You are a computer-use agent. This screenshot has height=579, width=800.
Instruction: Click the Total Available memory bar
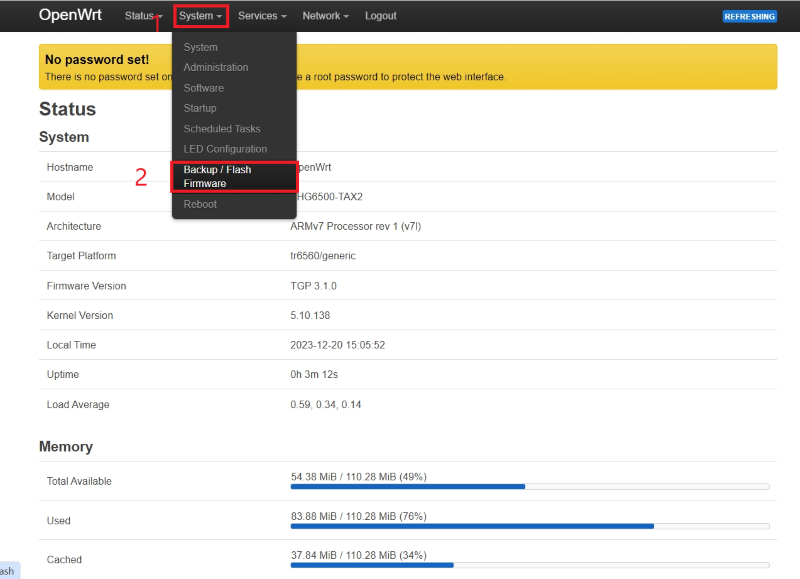[x=529, y=486]
